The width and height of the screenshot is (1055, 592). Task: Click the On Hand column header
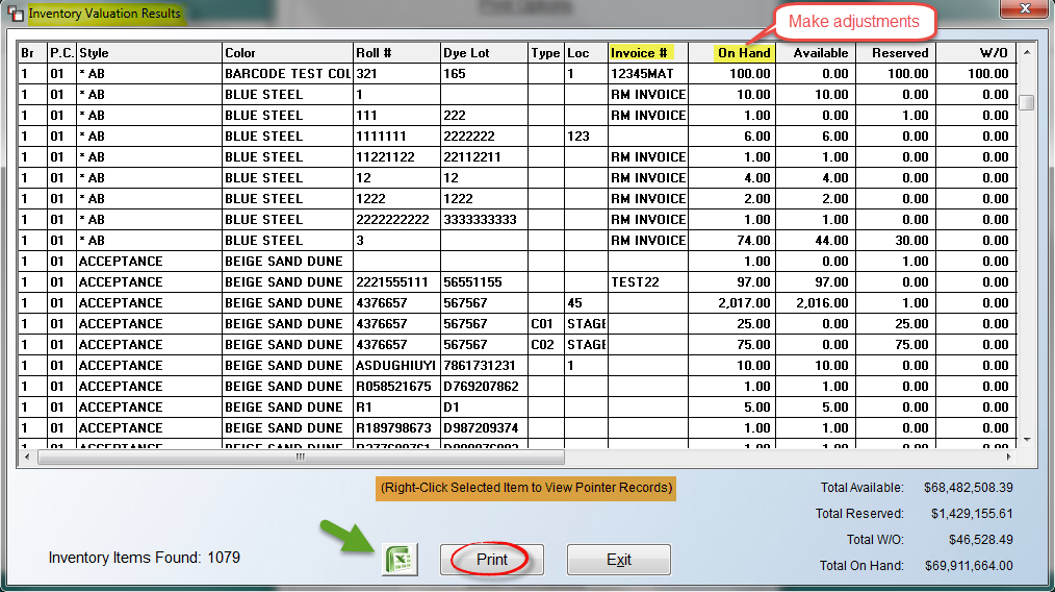point(731,52)
